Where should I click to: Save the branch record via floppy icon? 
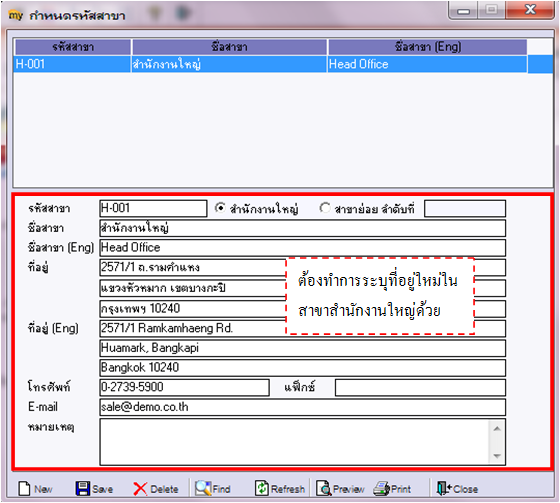pyautogui.click(x=82, y=488)
